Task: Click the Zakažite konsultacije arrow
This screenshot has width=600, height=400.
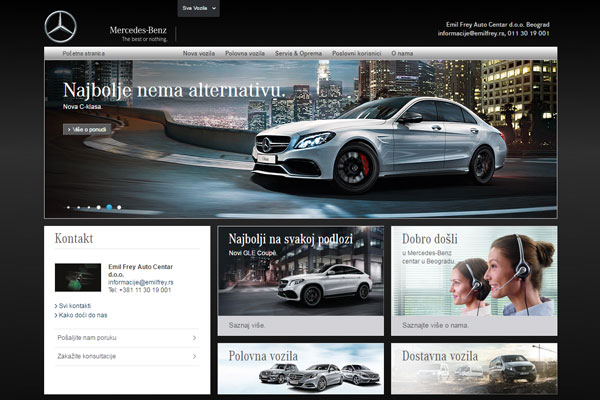Action: (x=194, y=356)
